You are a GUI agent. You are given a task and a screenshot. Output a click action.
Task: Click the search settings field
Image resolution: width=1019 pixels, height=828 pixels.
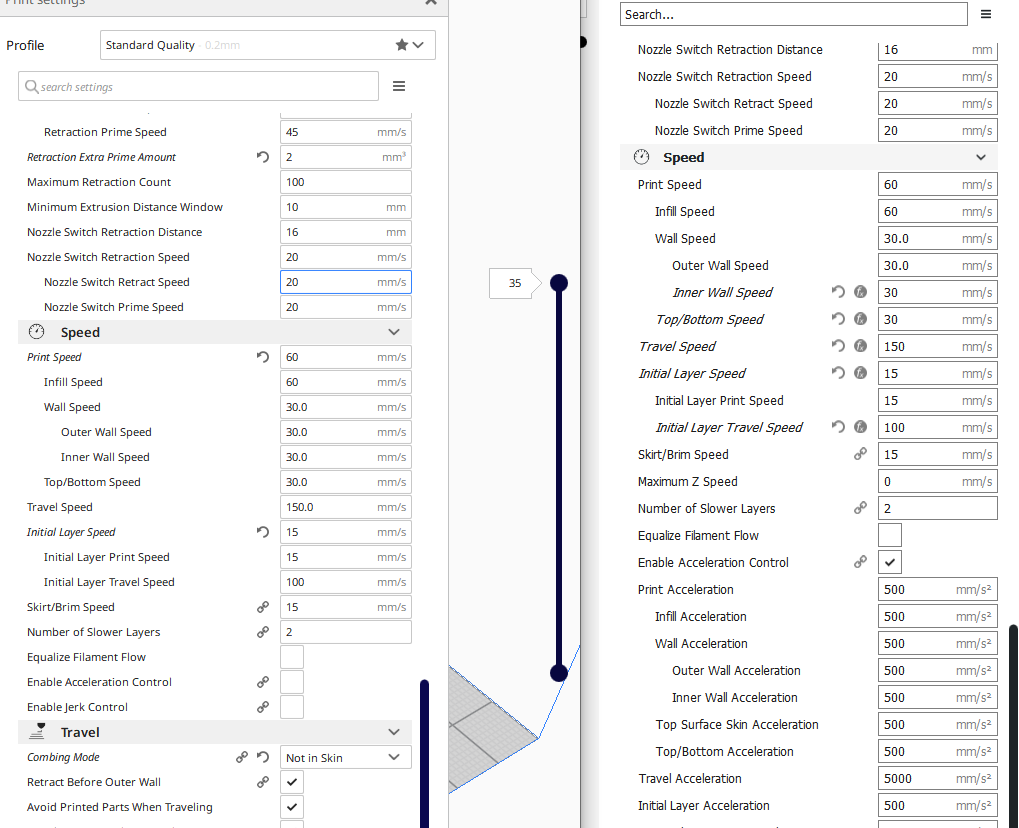pos(198,86)
